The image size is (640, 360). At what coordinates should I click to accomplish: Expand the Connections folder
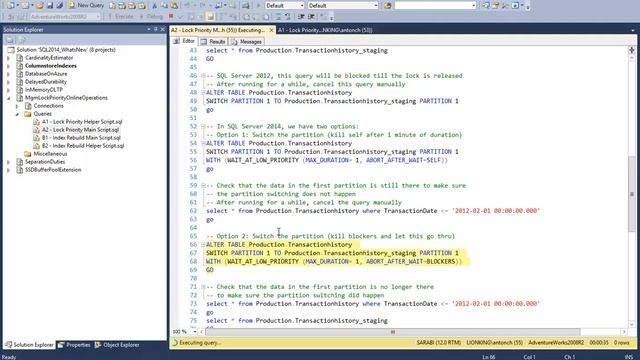[x=17, y=106]
